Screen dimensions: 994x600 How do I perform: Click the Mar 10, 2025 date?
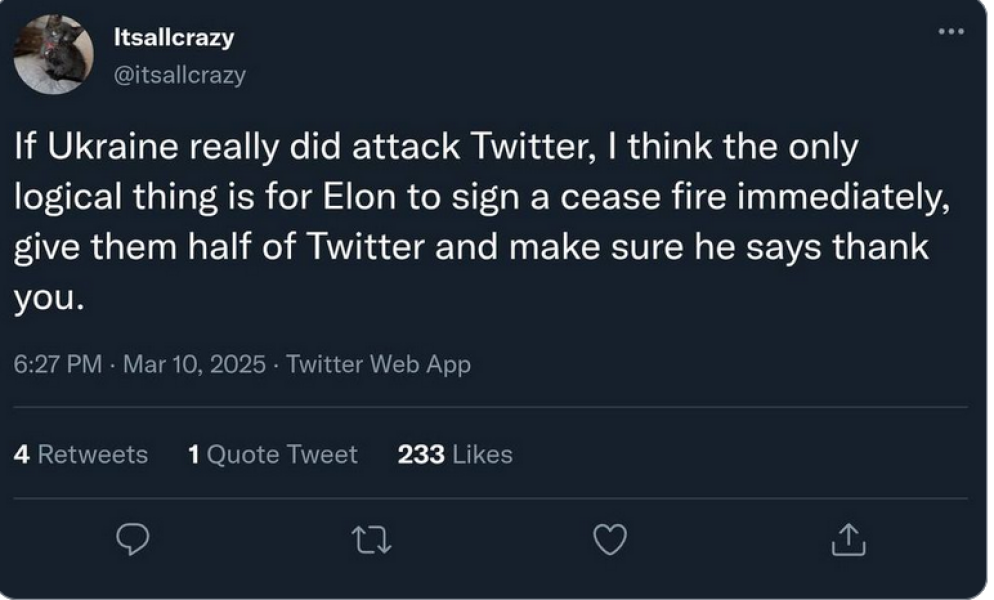click(x=194, y=365)
